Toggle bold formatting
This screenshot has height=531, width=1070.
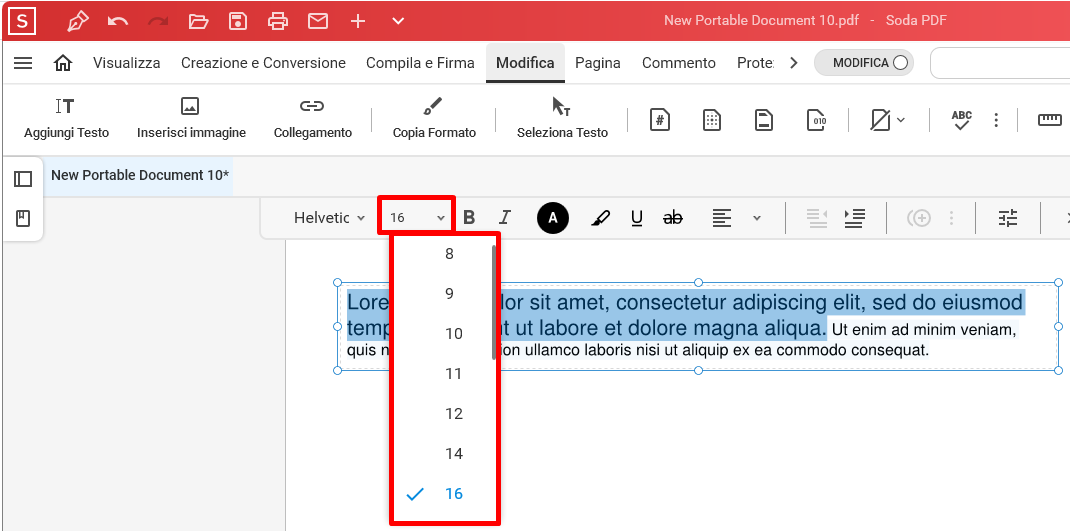coord(469,218)
